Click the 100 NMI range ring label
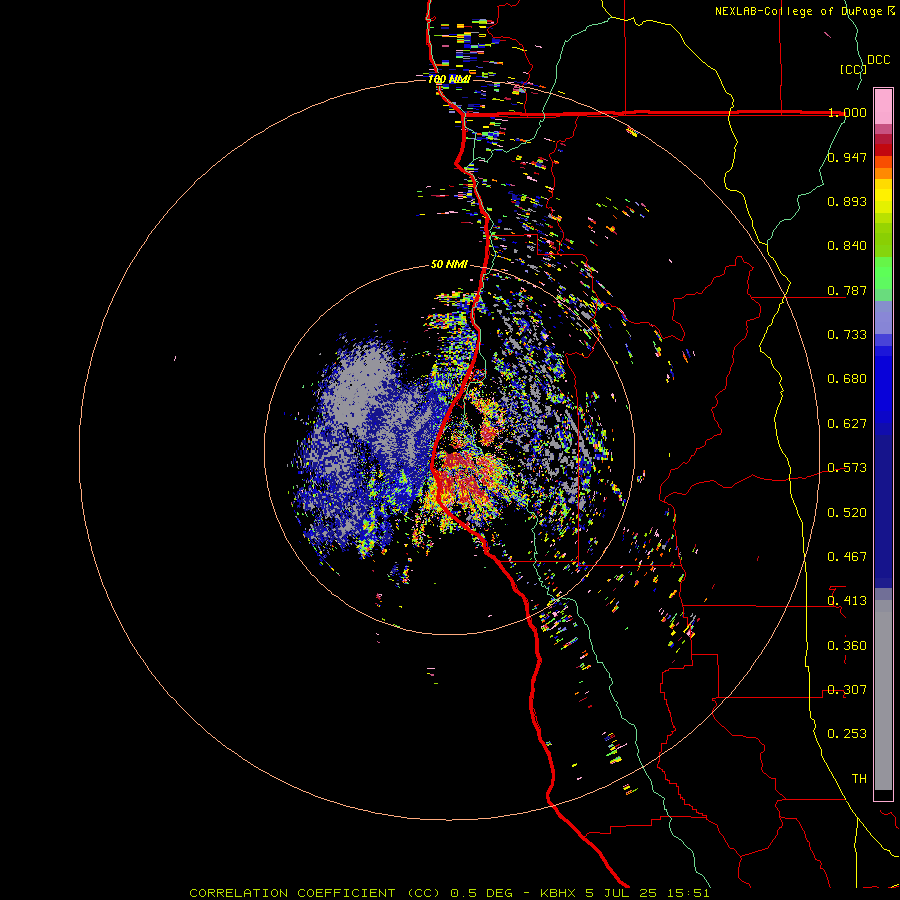 coord(449,79)
